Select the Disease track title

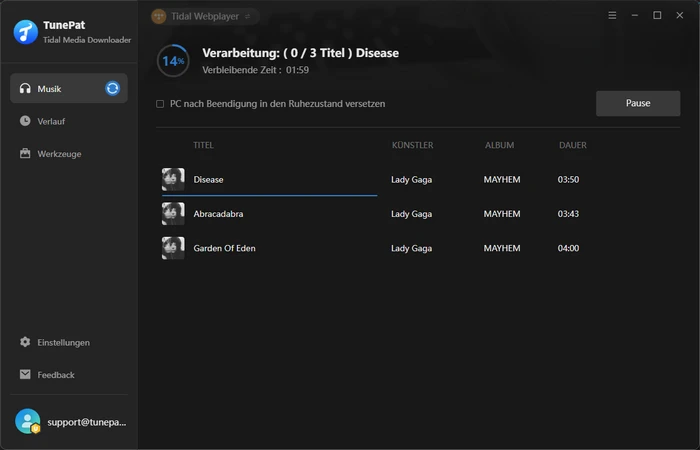tap(208, 179)
